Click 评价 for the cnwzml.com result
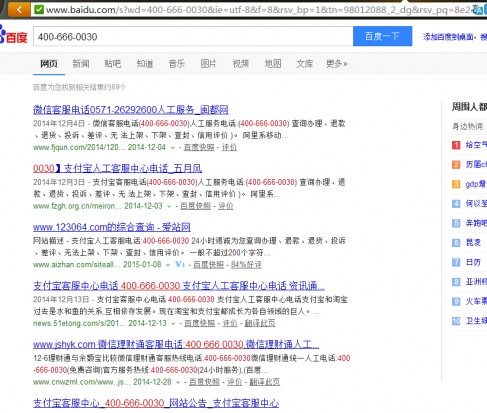 coord(234,382)
